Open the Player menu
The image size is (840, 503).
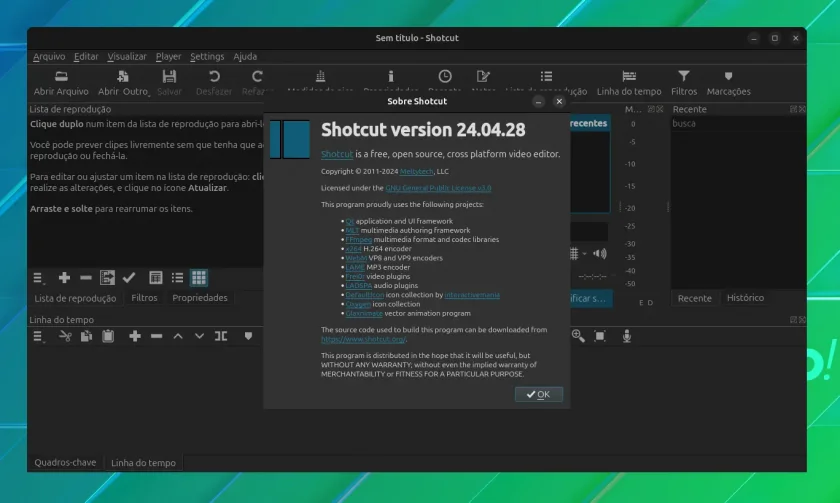click(x=168, y=56)
